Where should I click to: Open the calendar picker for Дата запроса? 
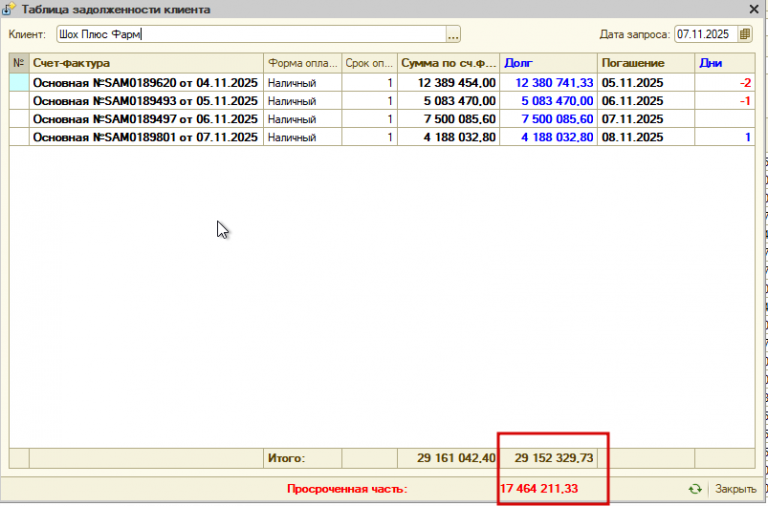pyautogui.click(x=745, y=34)
